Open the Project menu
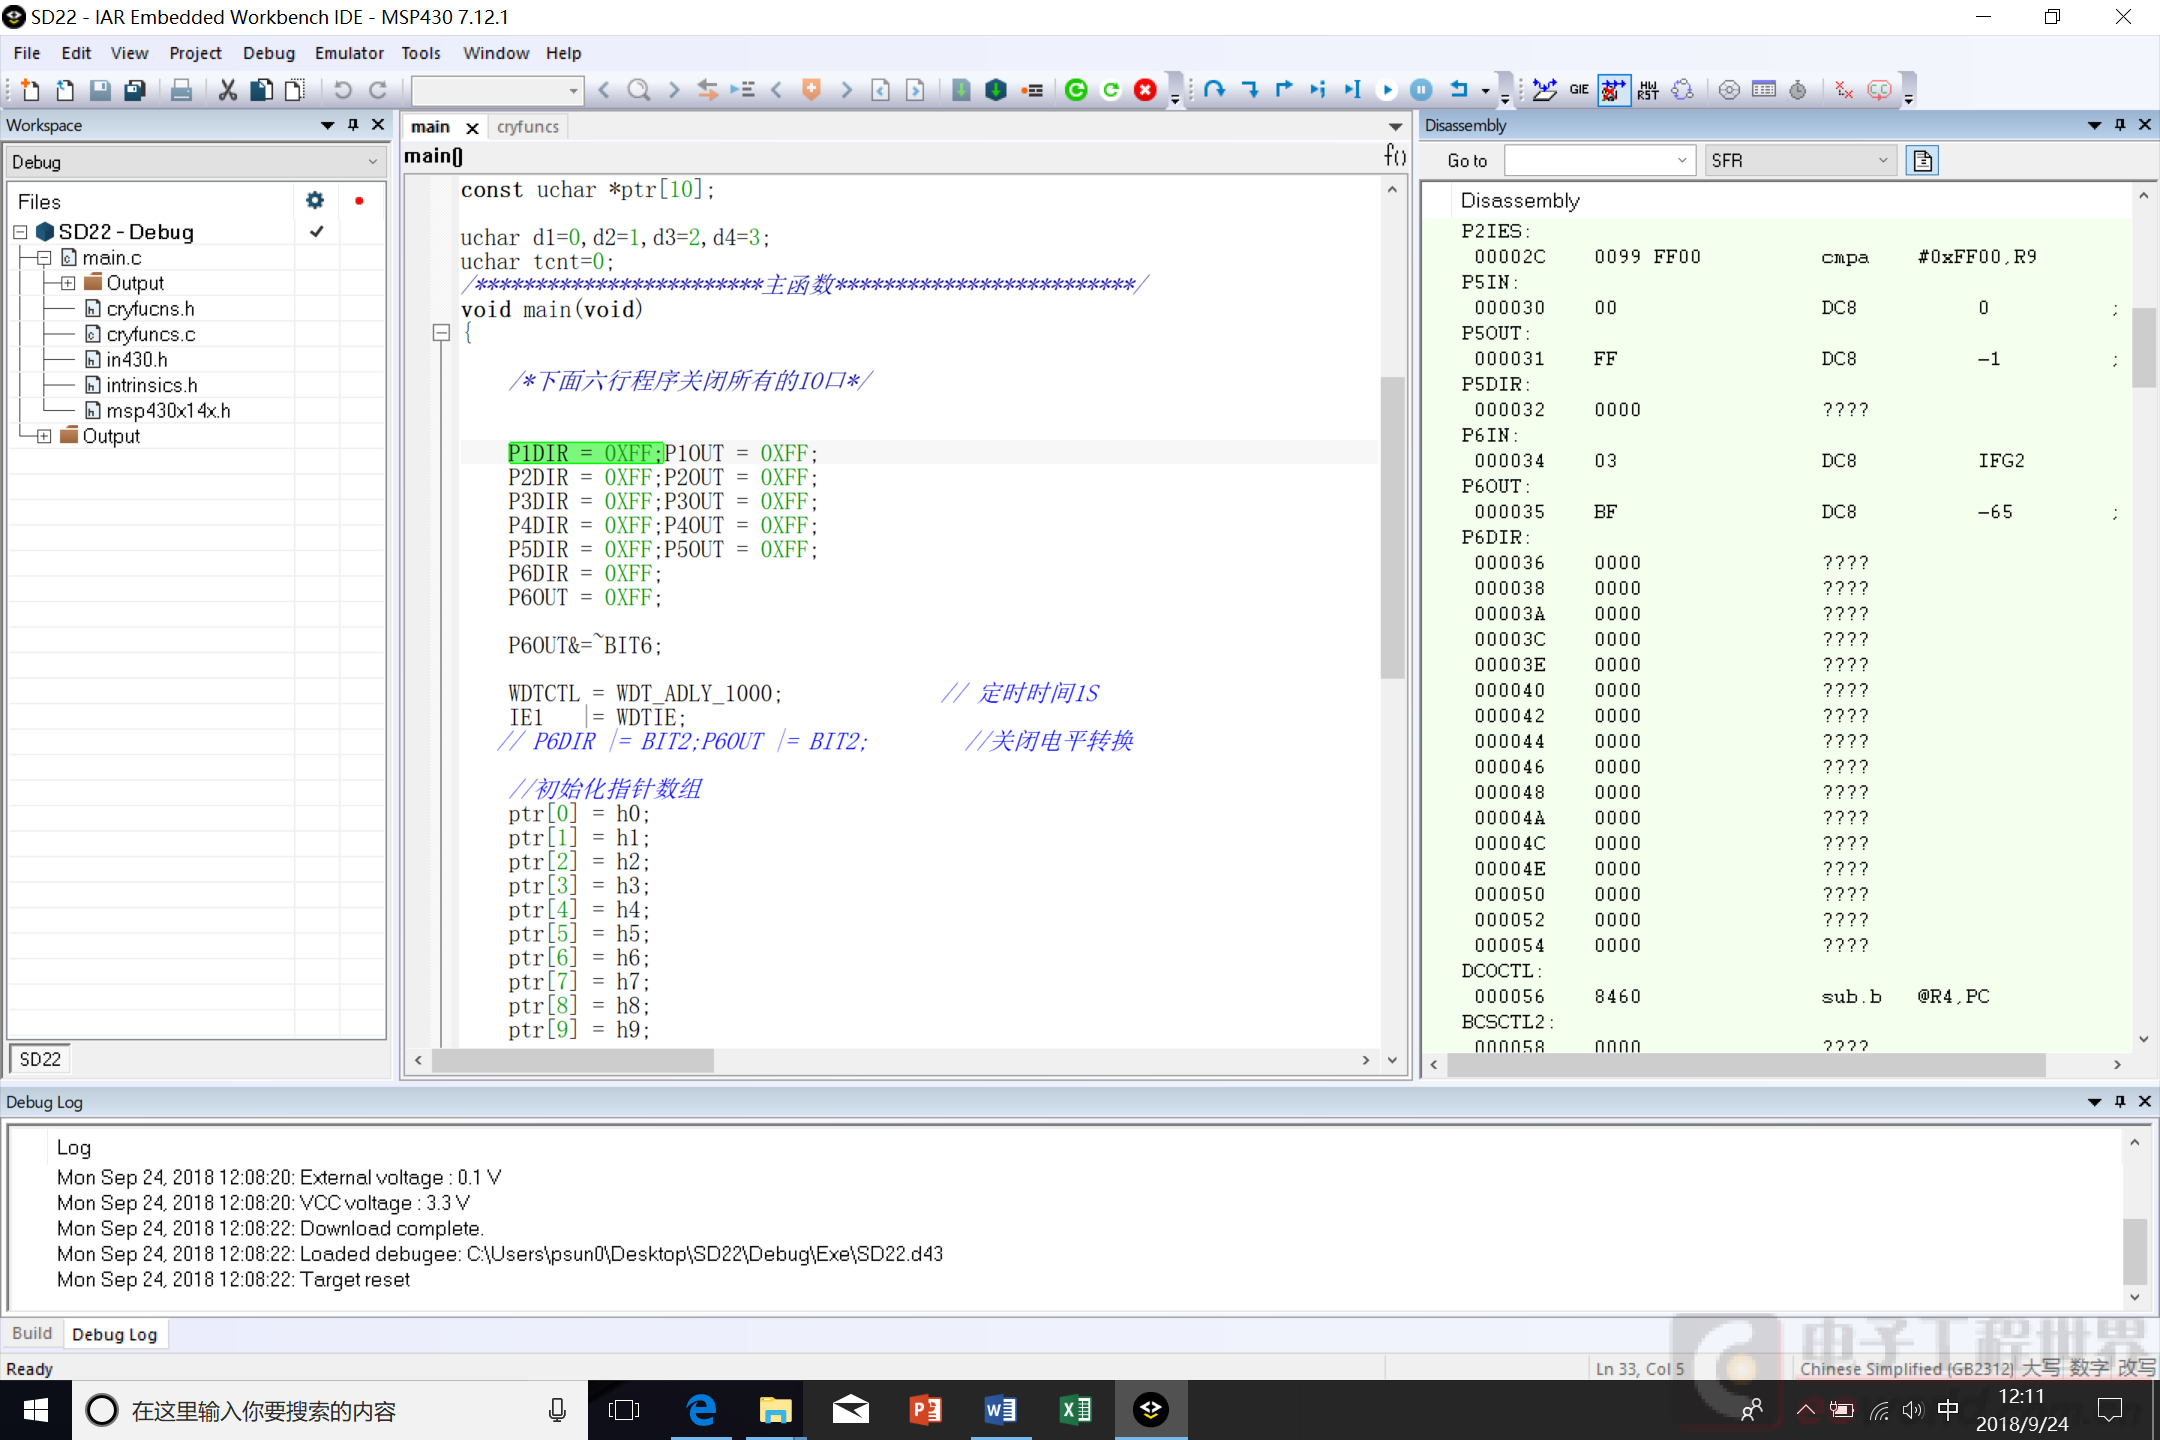Image resolution: width=2160 pixels, height=1440 pixels. tap(195, 53)
